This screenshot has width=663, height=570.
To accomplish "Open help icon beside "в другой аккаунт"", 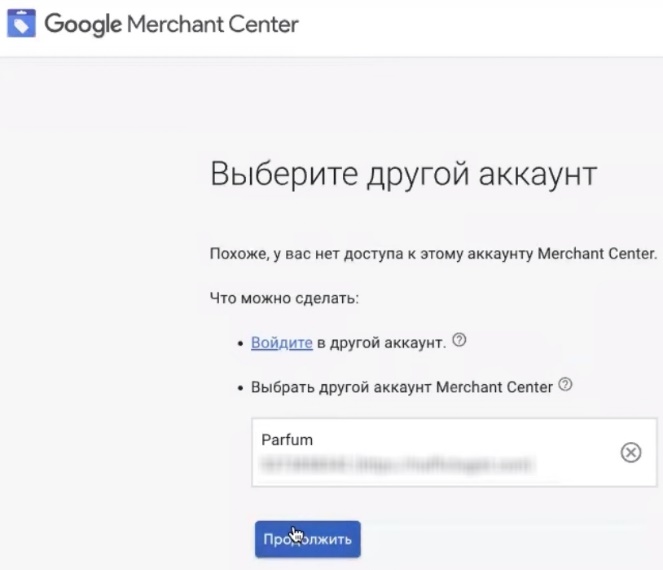I will pyautogui.click(x=460, y=341).
